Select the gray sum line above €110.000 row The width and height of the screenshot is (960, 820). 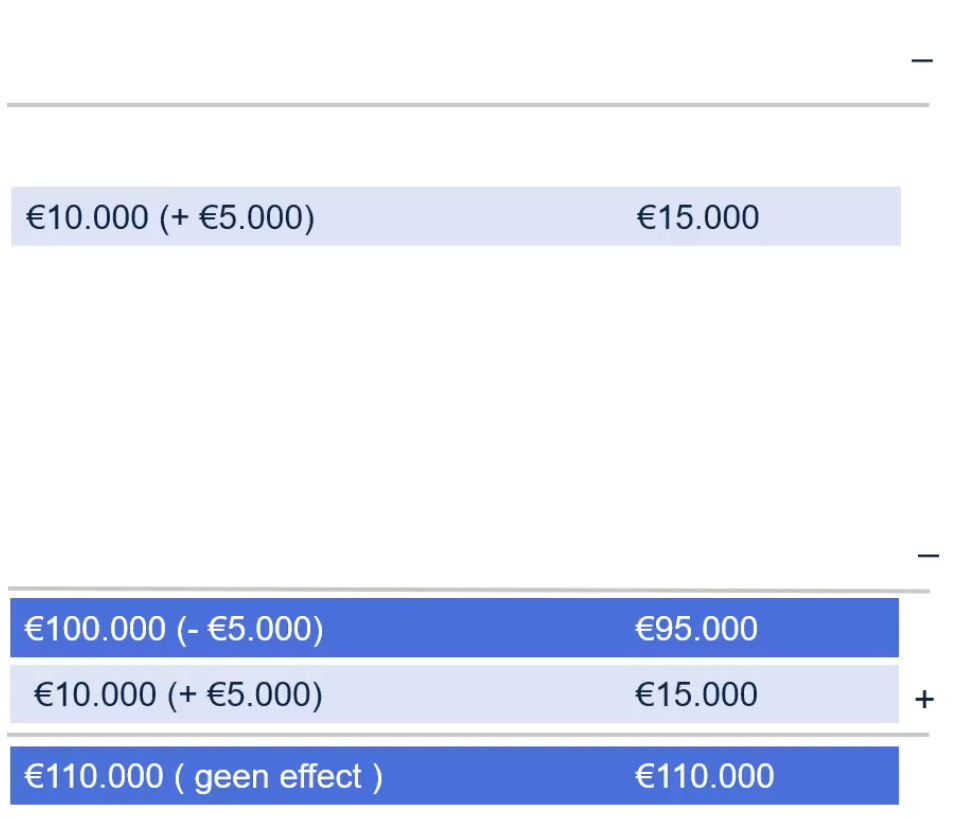point(467,735)
